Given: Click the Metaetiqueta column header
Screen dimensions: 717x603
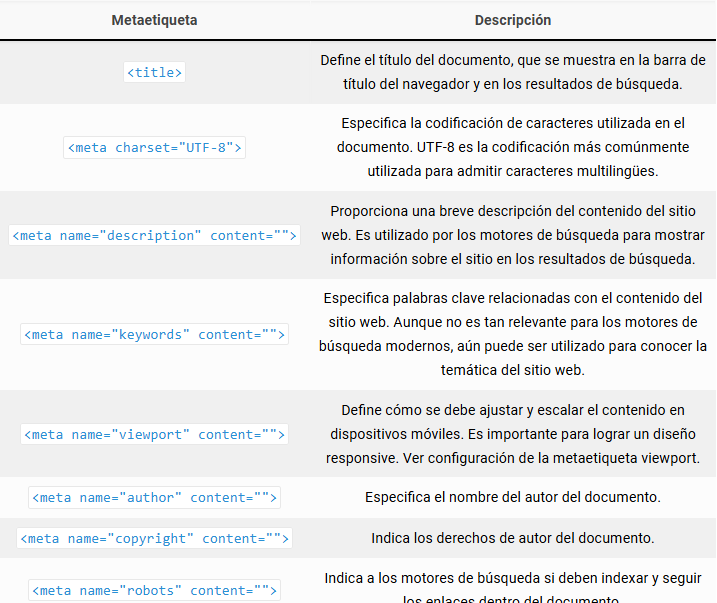Looking at the screenshot, I should coord(154,20).
